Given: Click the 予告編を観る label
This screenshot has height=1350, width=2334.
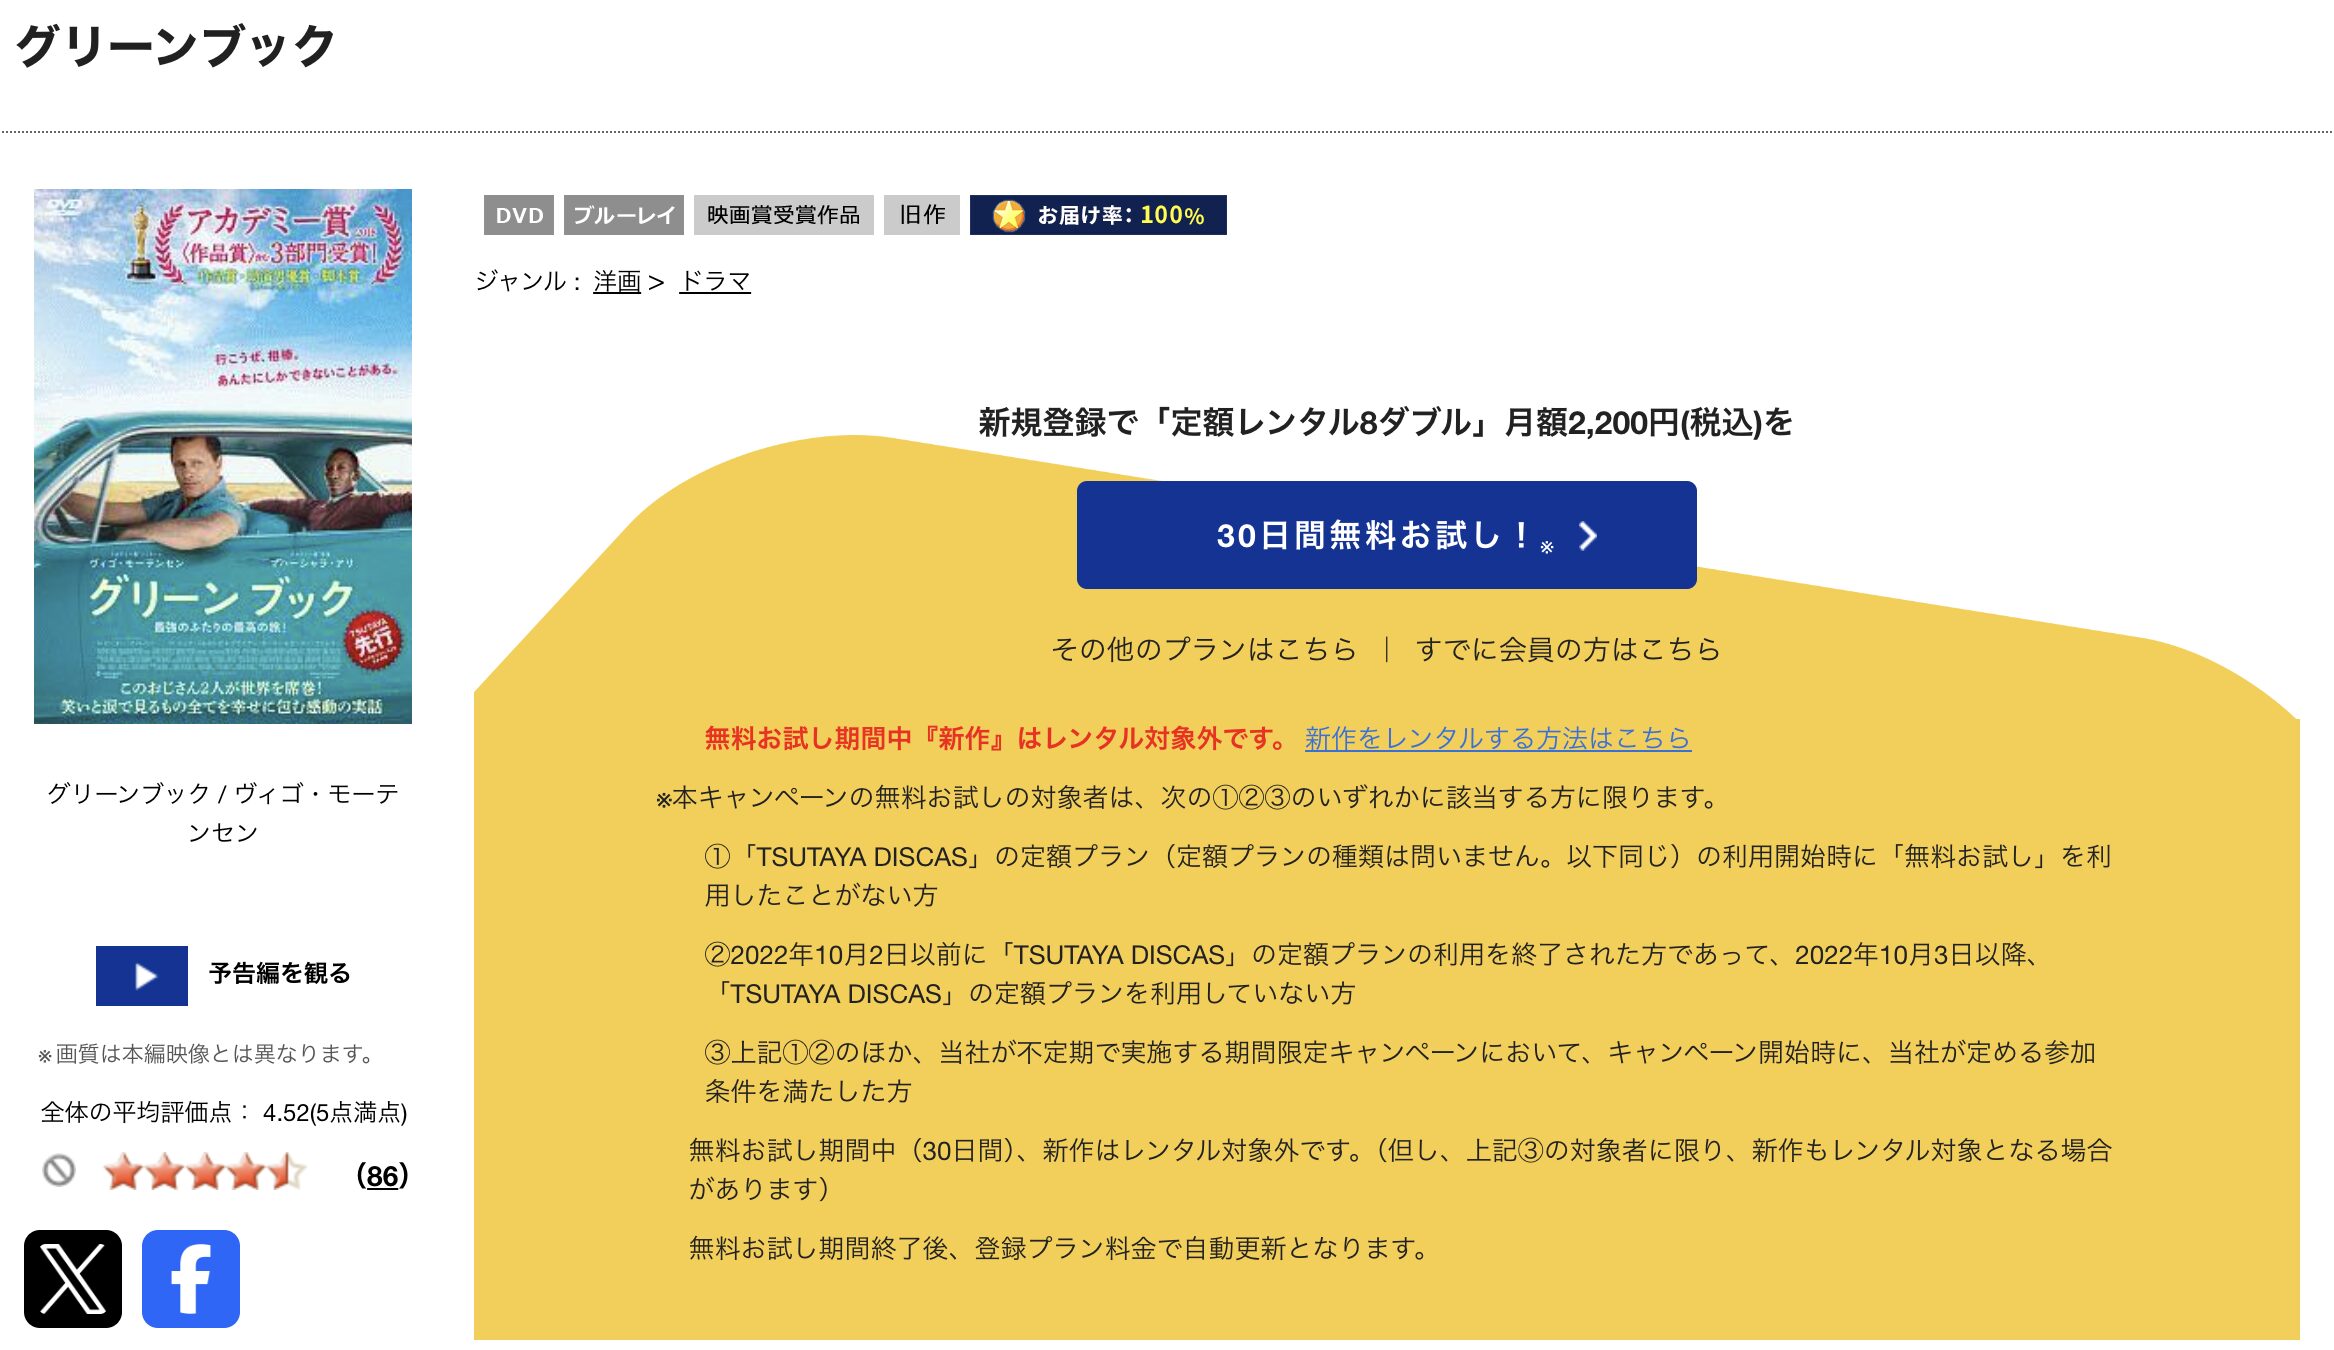Looking at the screenshot, I should (x=280, y=974).
